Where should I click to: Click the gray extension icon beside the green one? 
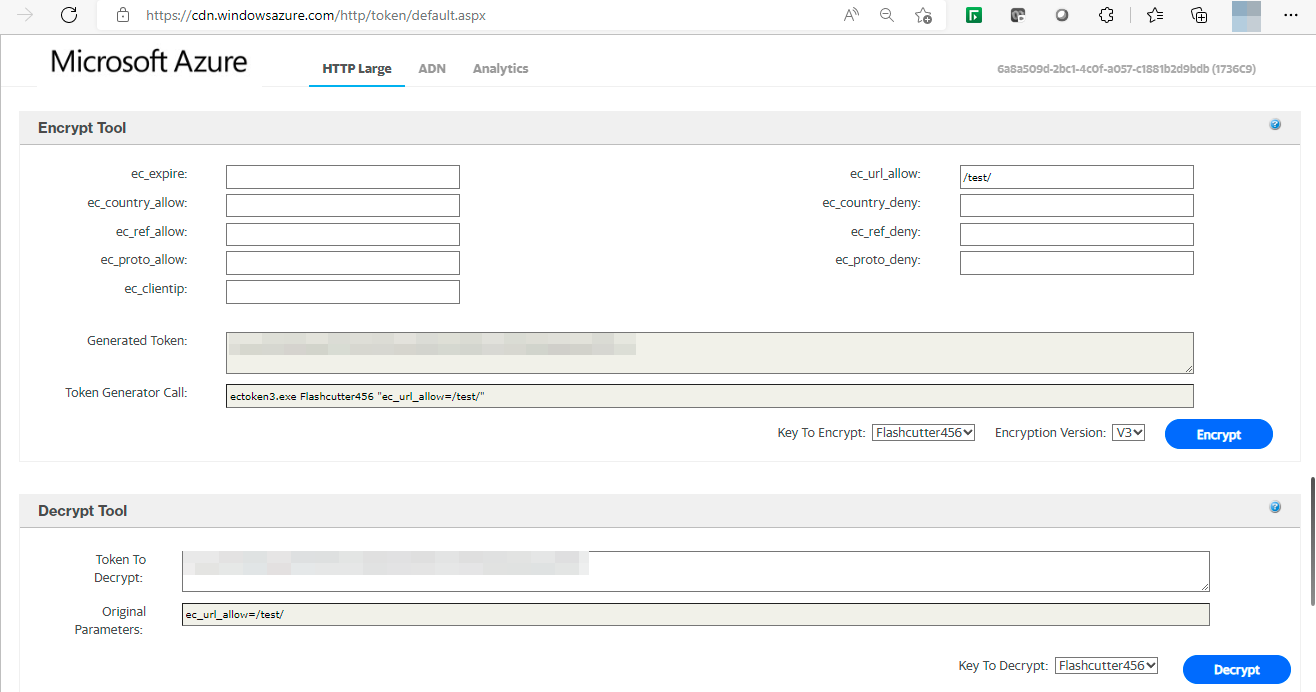point(1018,15)
